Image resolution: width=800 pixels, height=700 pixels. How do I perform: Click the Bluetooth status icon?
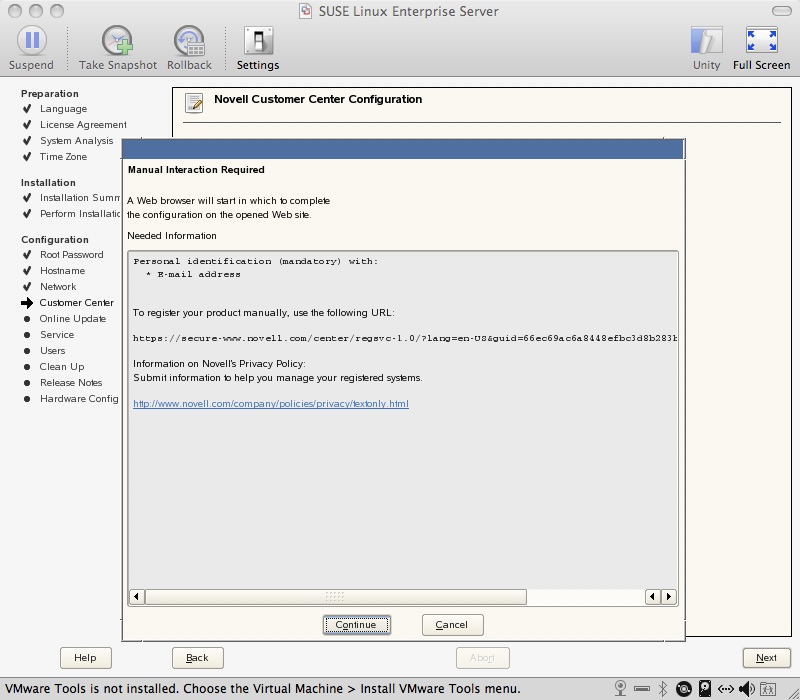tap(663, 689)
